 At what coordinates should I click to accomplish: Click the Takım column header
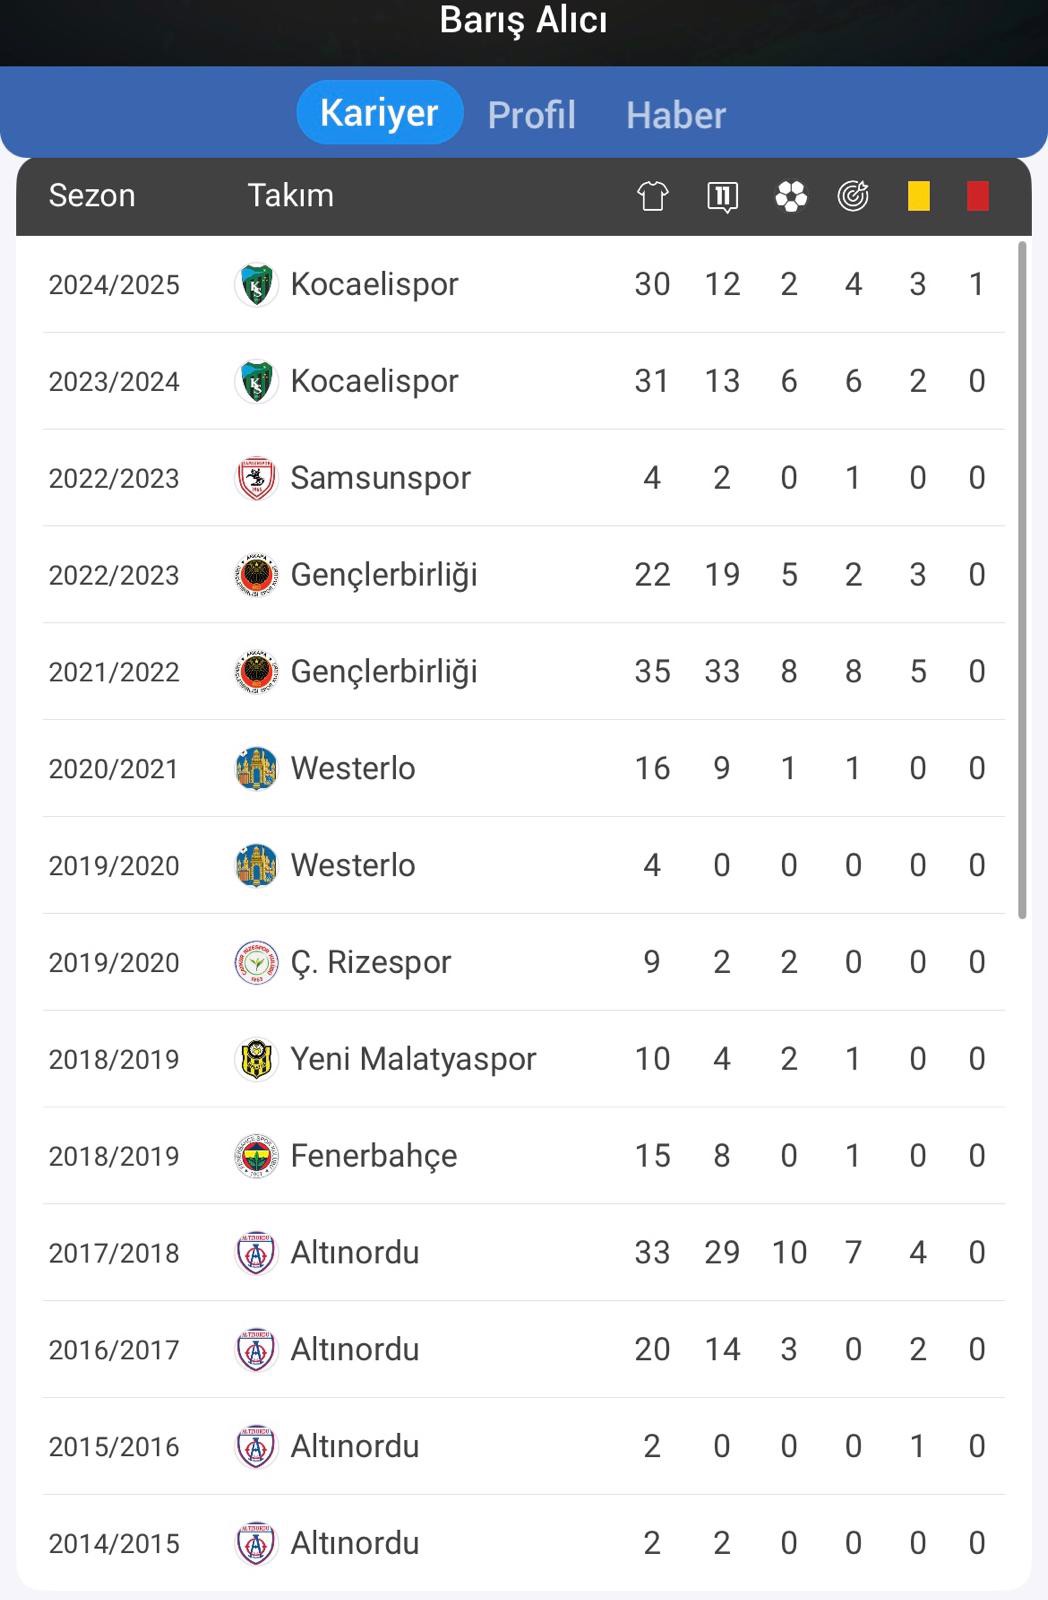click(291, 195)
